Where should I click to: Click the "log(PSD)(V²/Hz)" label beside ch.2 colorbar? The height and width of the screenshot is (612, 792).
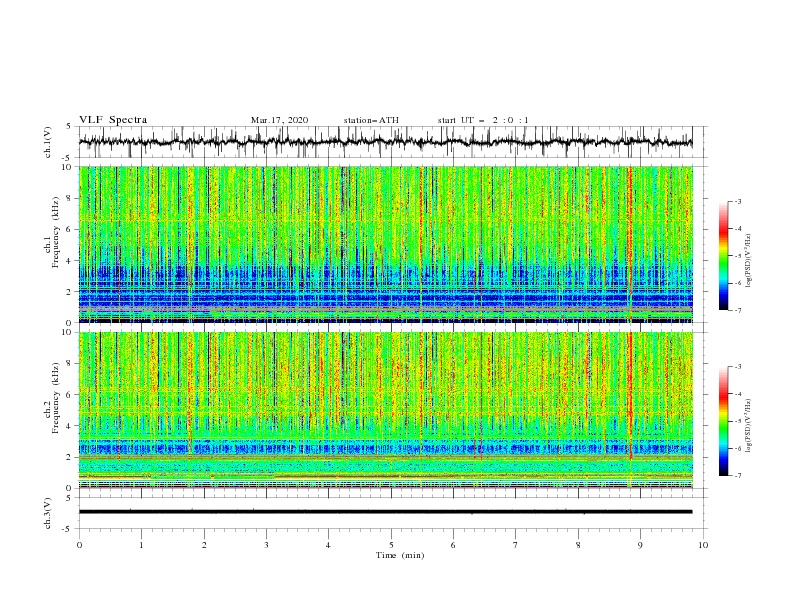(749, 426)
